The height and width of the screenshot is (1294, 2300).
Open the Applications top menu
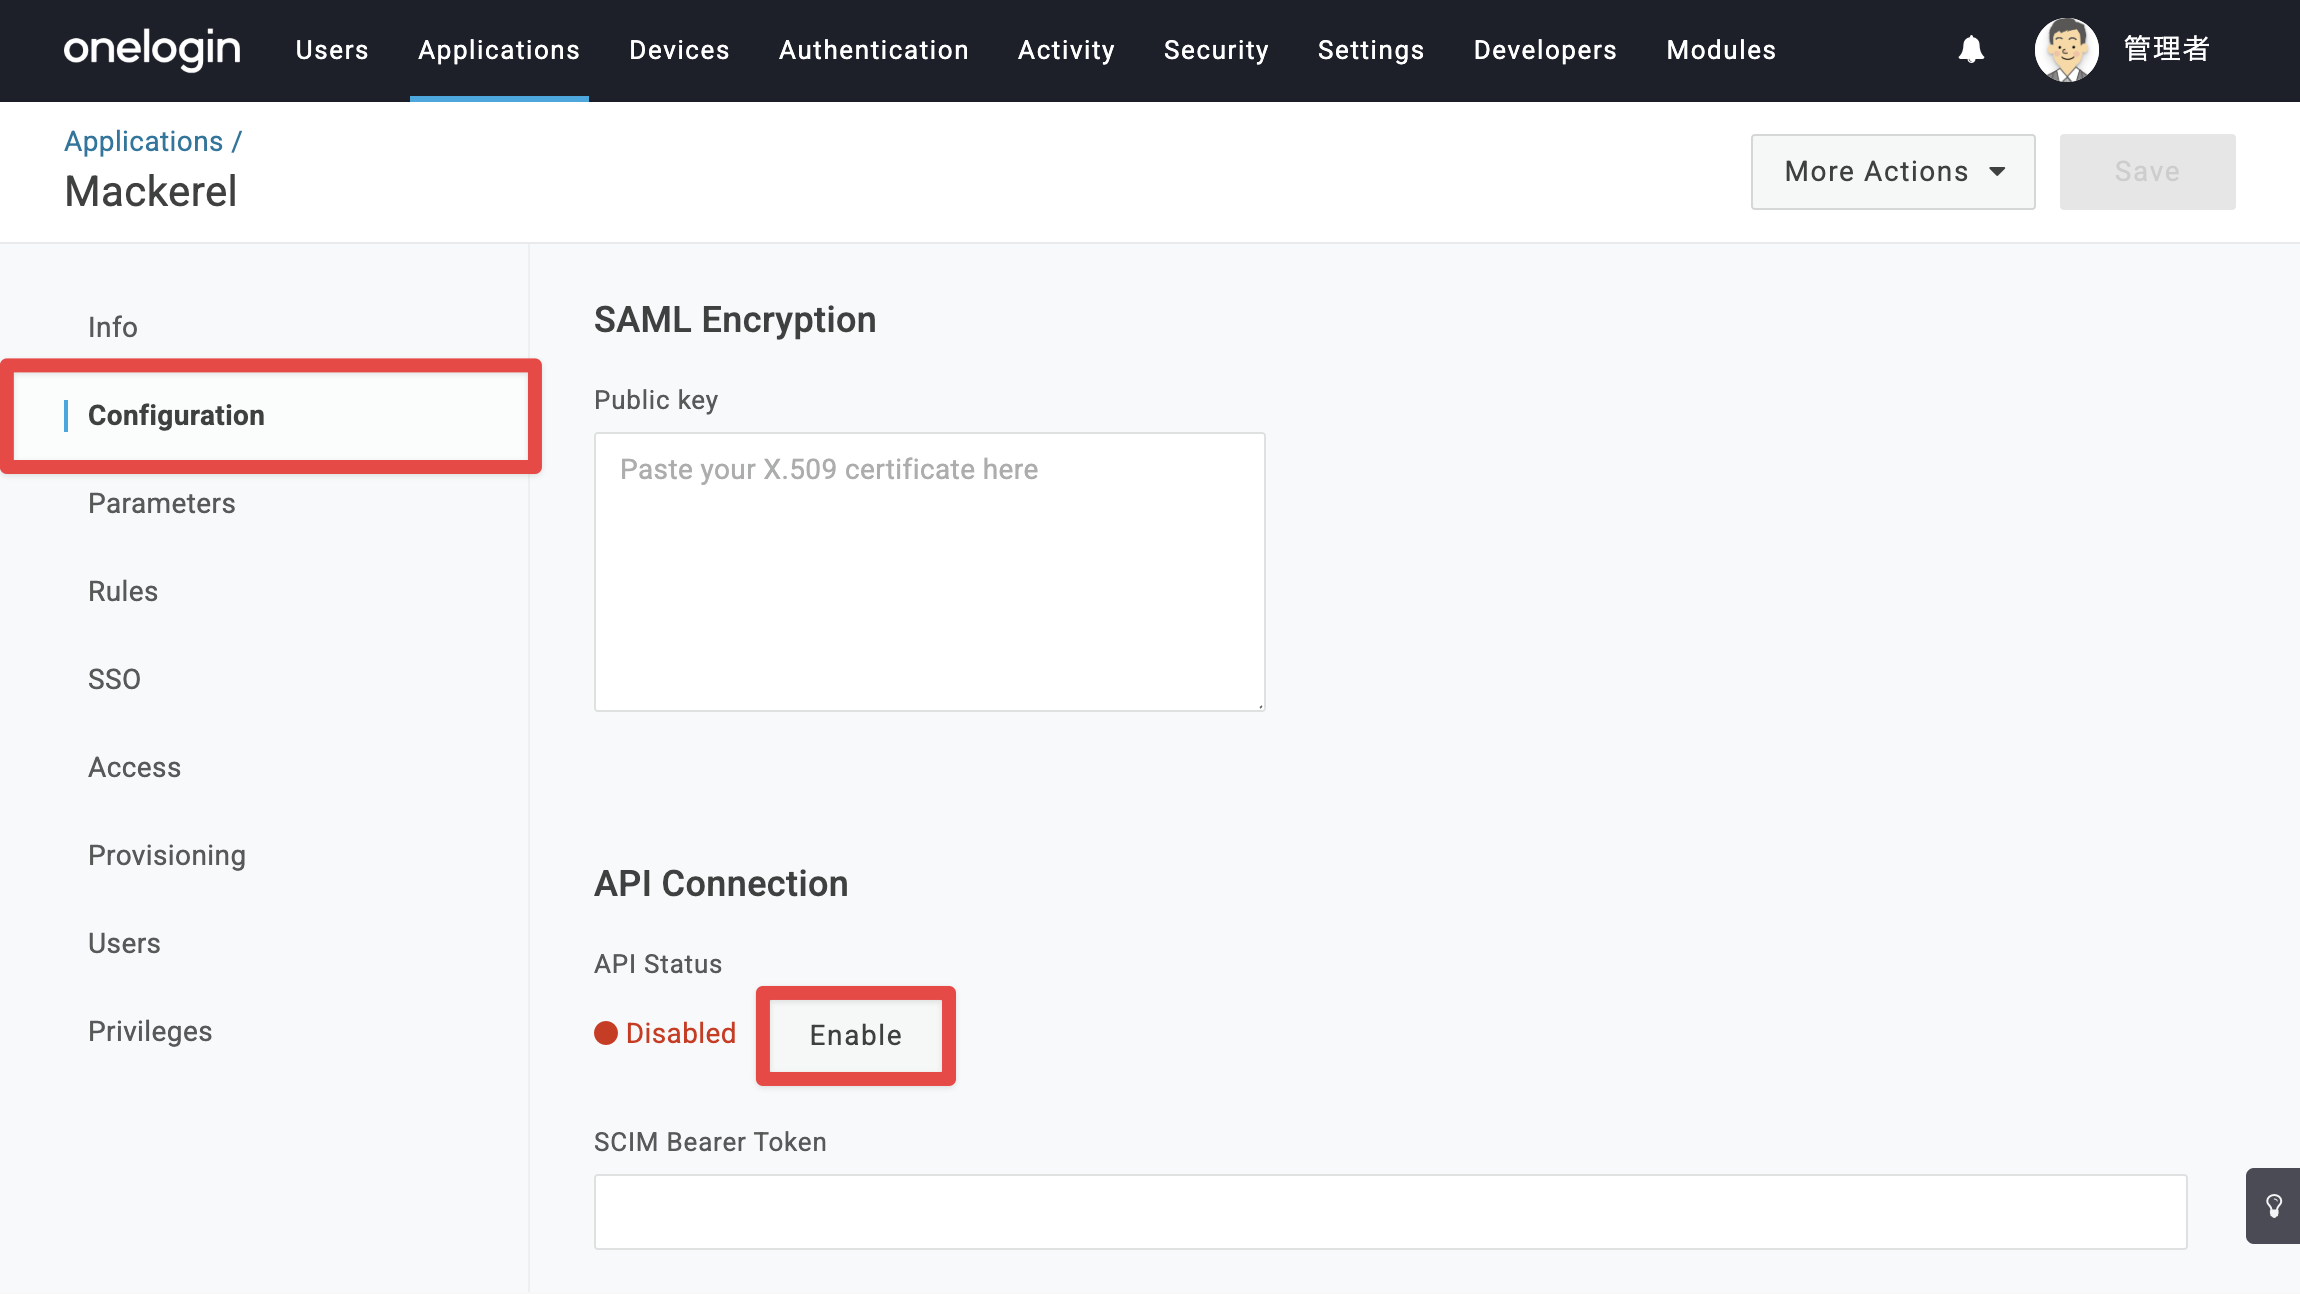(x=499, y=50)
